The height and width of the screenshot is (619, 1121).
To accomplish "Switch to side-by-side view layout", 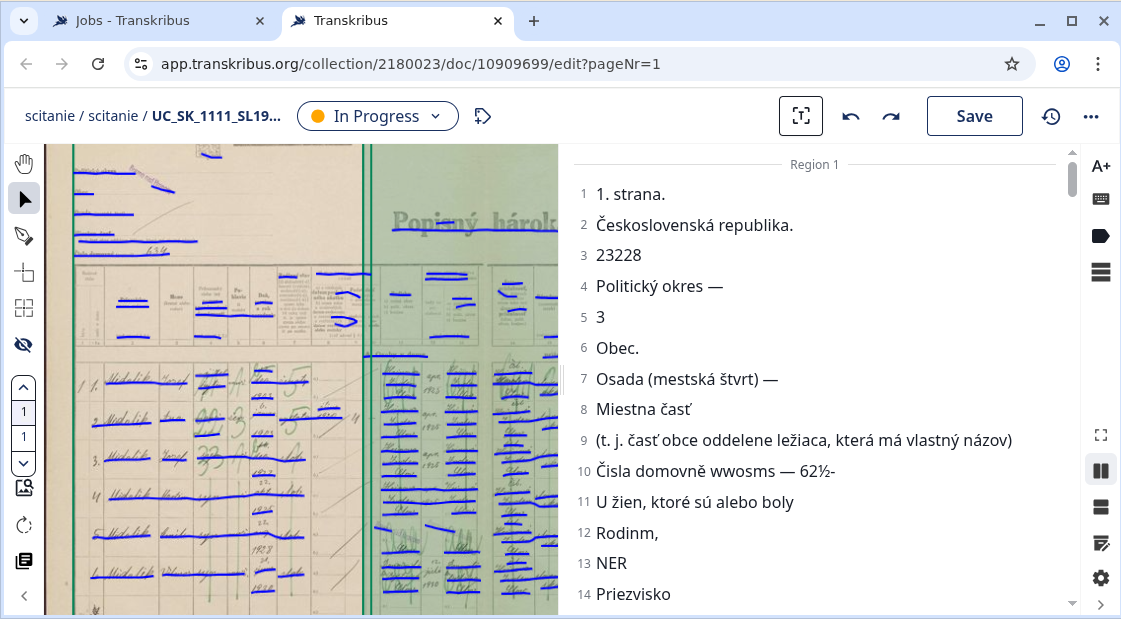I will 1101,470.
